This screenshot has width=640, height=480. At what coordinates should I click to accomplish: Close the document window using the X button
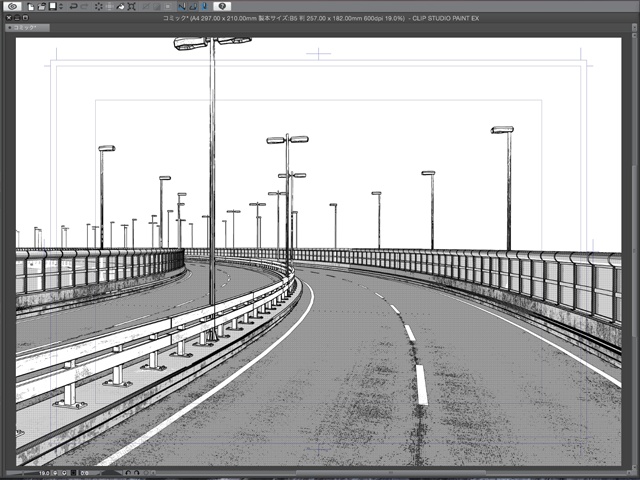[x=9, y=18]
